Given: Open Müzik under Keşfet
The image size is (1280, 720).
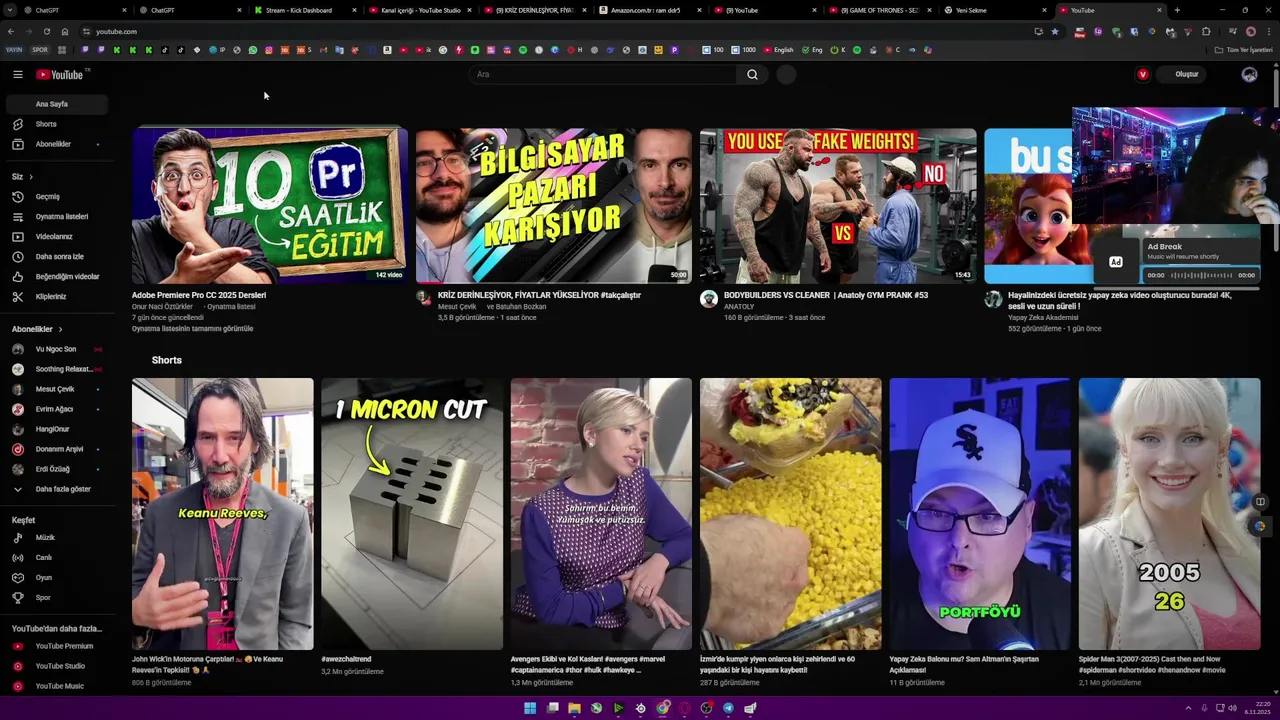Looking at the screenshot, I should coord(56,538).
